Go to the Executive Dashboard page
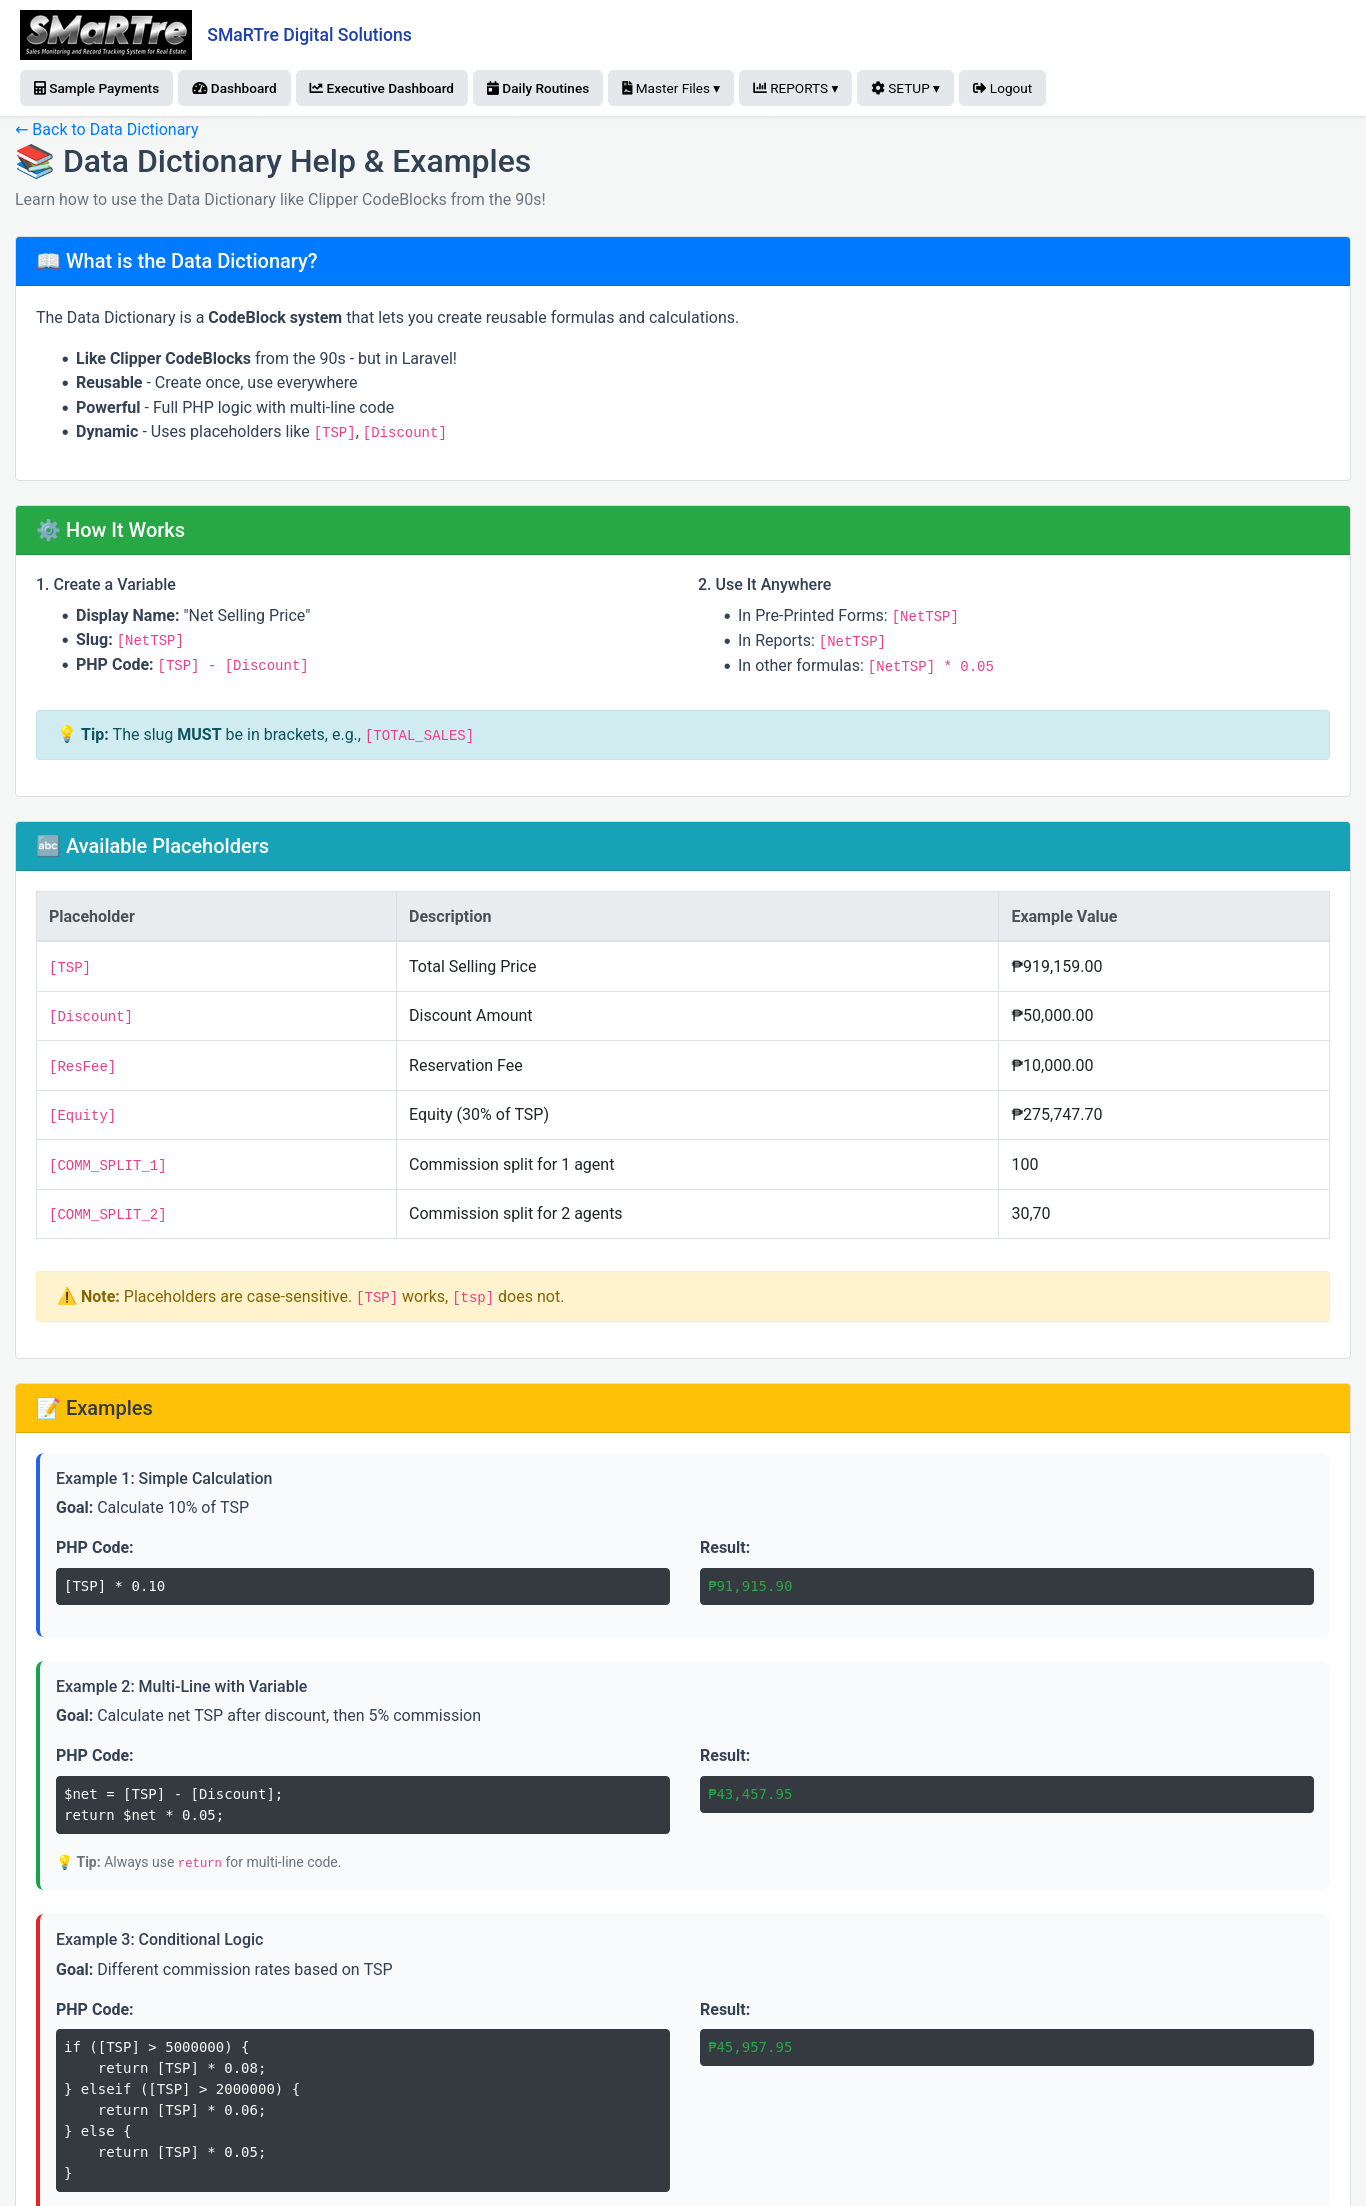 (382, 88)
